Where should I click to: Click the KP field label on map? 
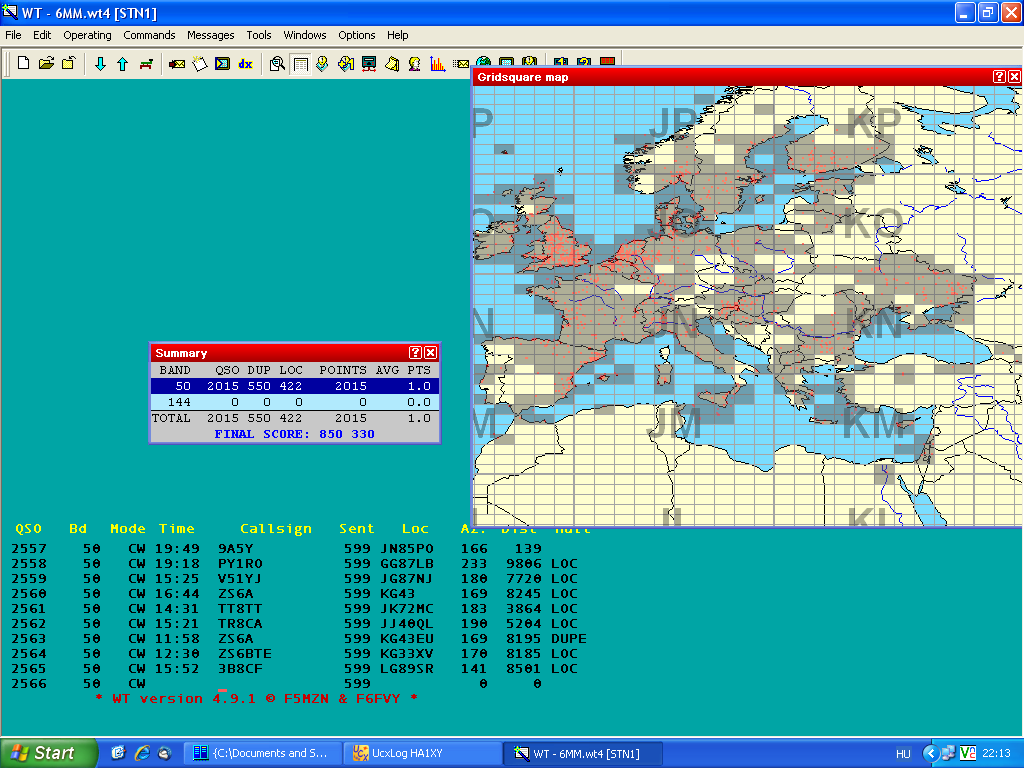874,121
